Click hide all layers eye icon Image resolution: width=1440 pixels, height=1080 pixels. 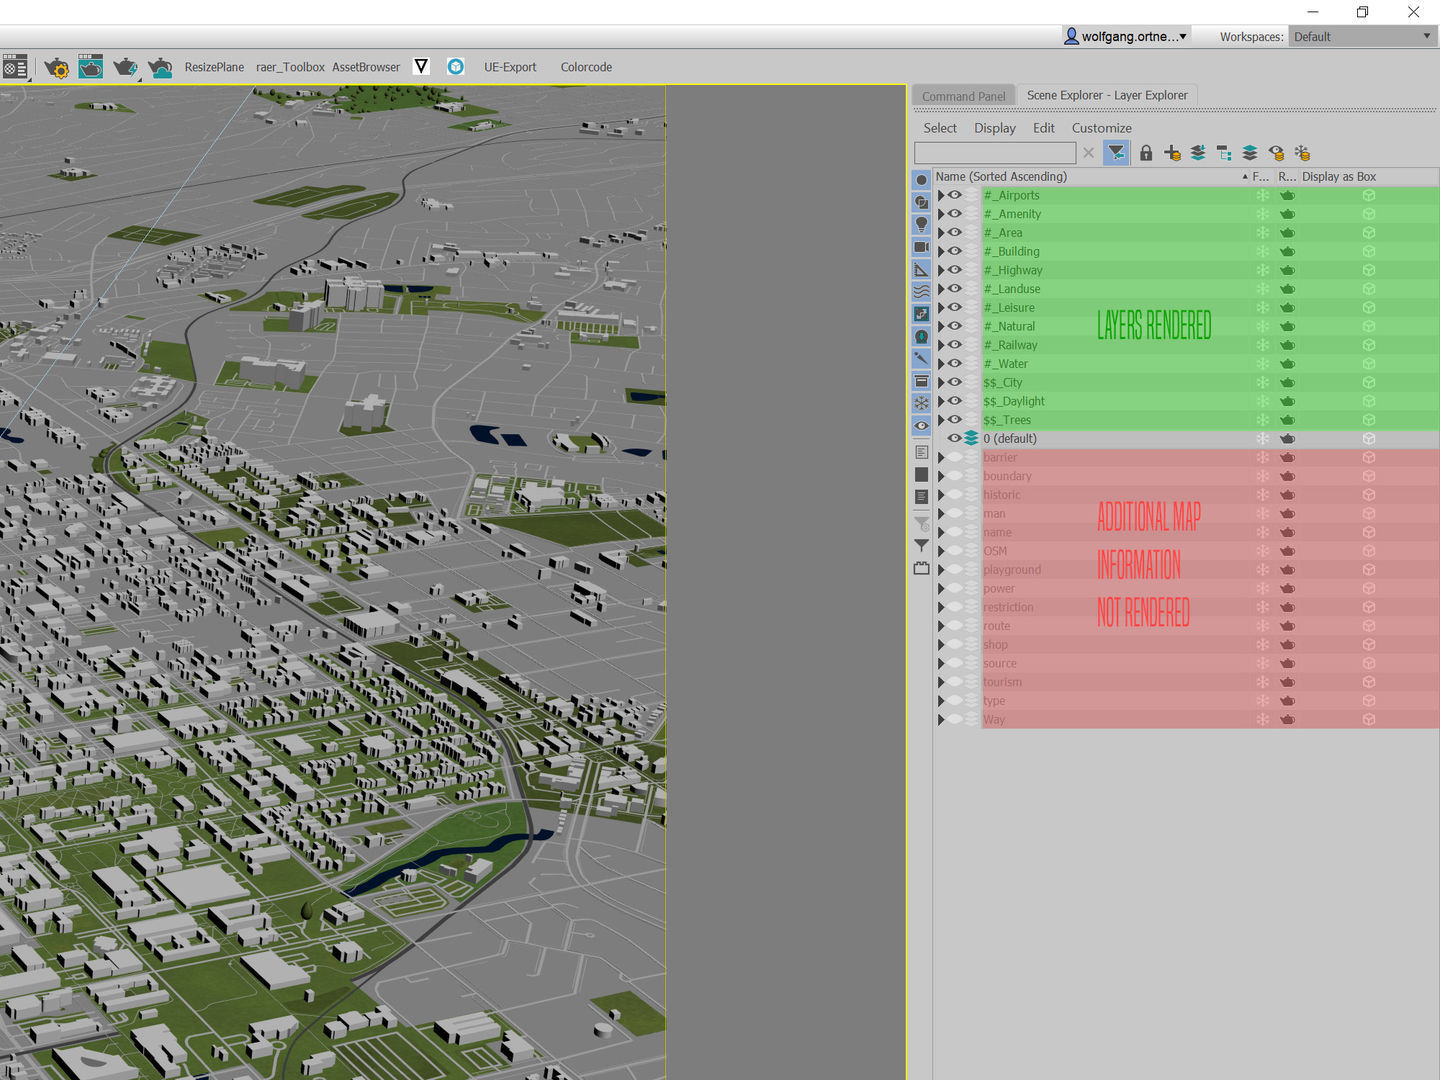click(1276, 153)
